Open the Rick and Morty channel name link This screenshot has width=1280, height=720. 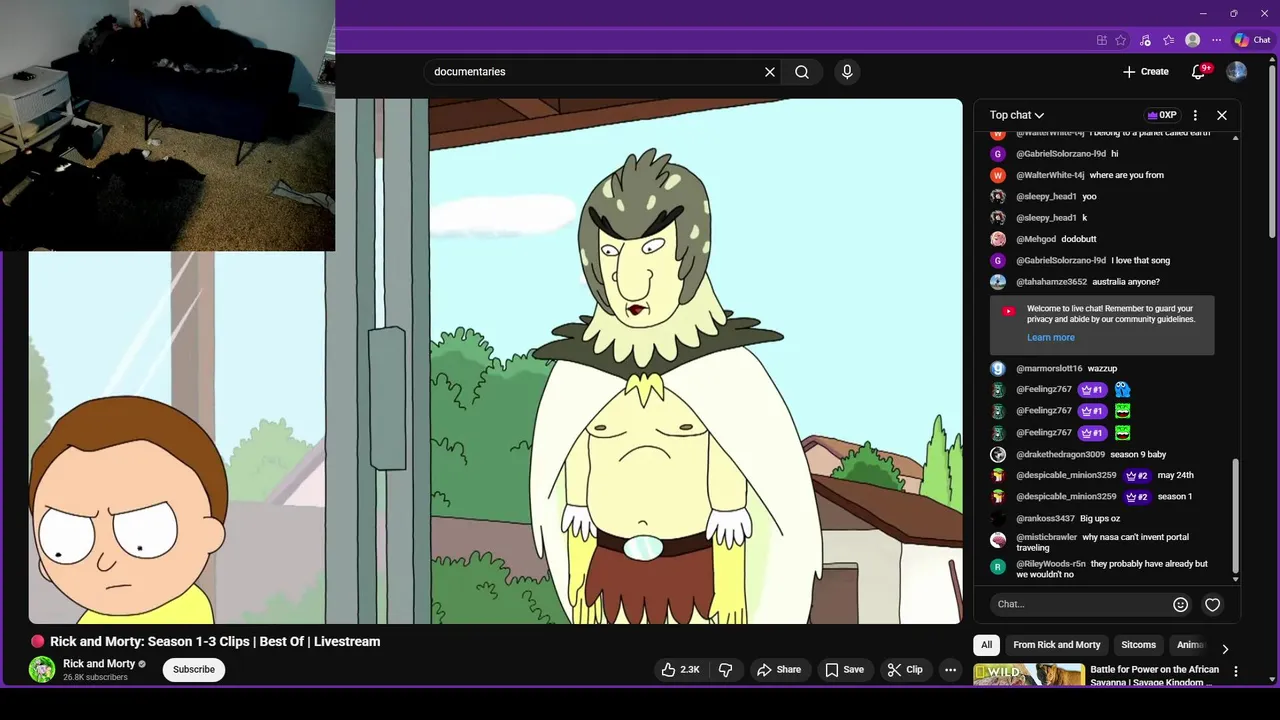[99, 664]
